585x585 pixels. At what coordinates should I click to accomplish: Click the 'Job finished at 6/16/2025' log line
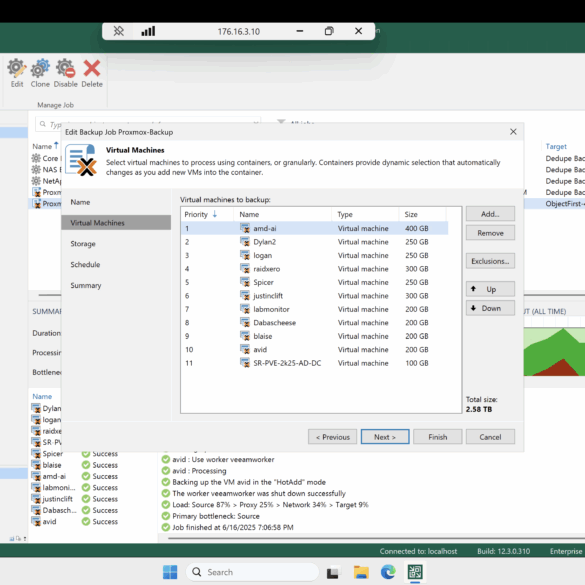pyautogui.click(x=233, y=527)
